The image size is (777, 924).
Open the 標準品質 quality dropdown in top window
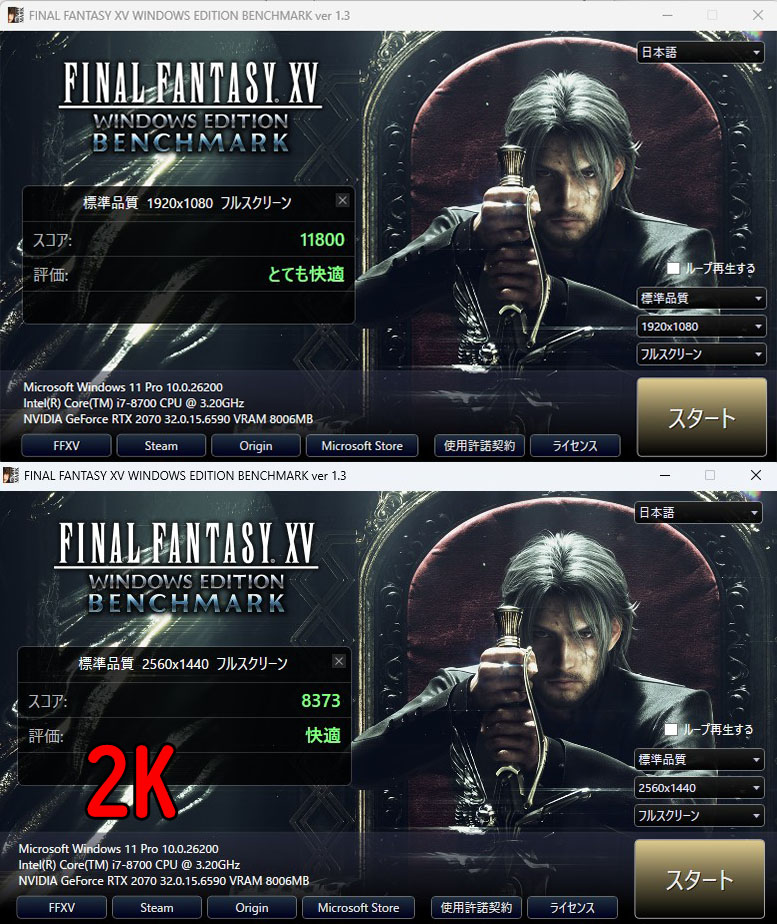tap(701, 298)
